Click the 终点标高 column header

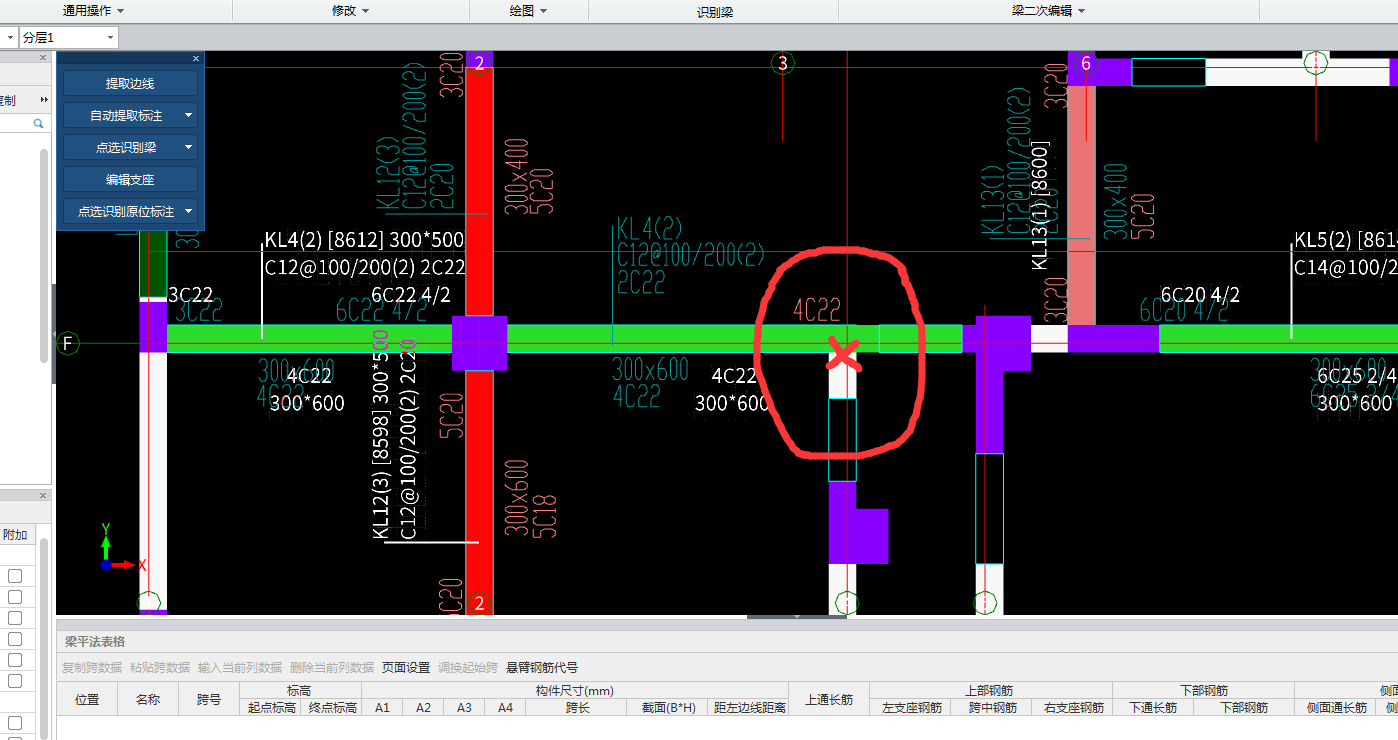tap(331, 707)
